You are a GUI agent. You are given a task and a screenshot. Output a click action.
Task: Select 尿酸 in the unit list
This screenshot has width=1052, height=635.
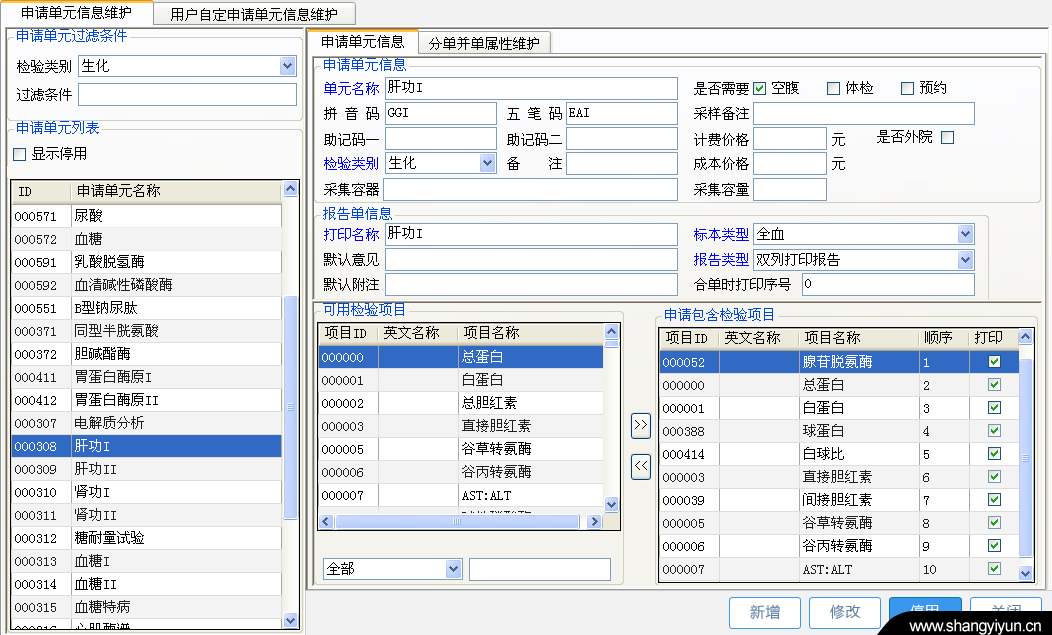click(x=146, y=216)
